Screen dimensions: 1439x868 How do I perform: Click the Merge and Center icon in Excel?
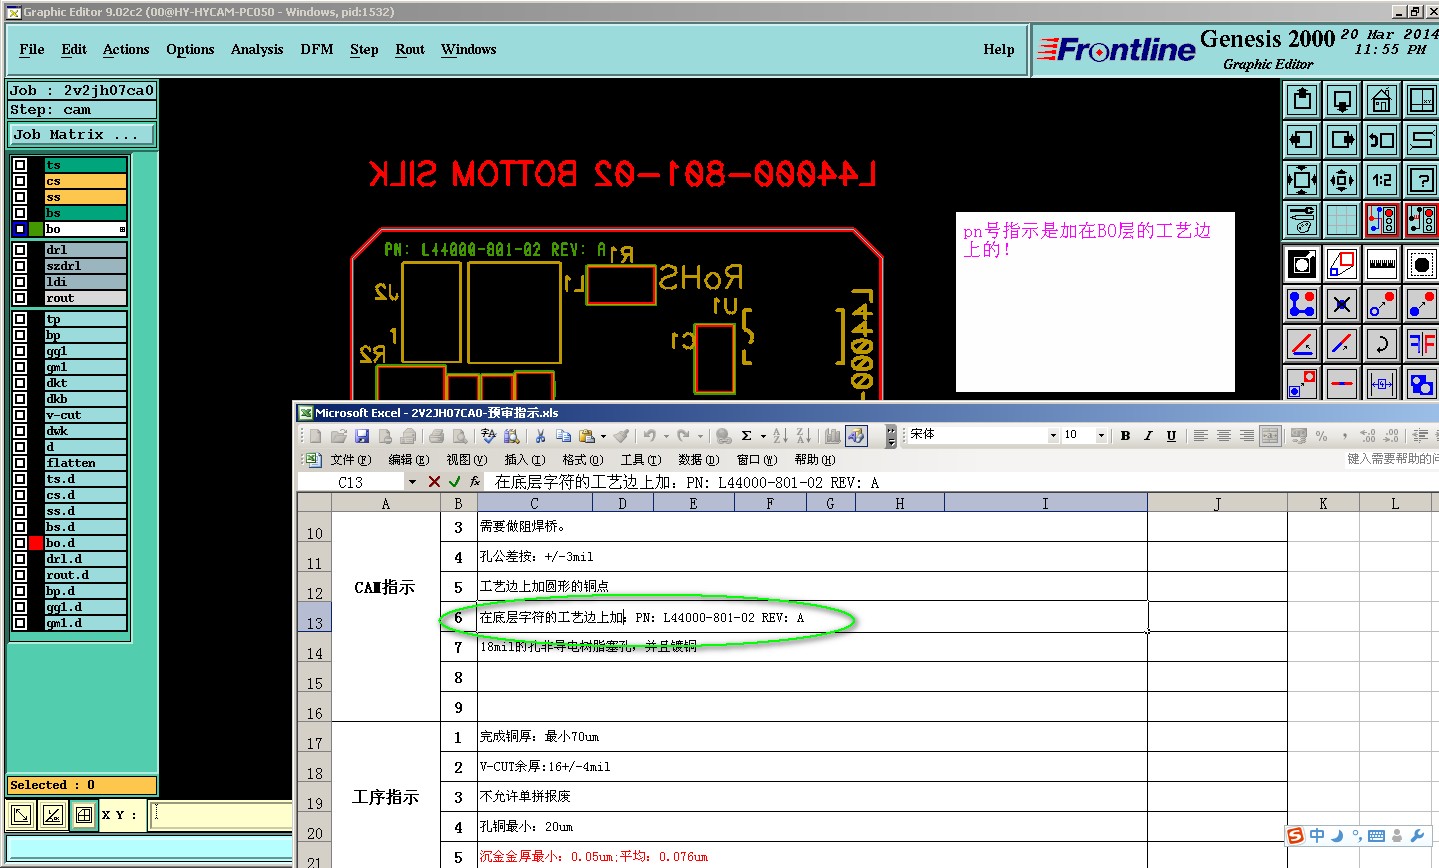pyautogui.click(x=1270, y=436)
